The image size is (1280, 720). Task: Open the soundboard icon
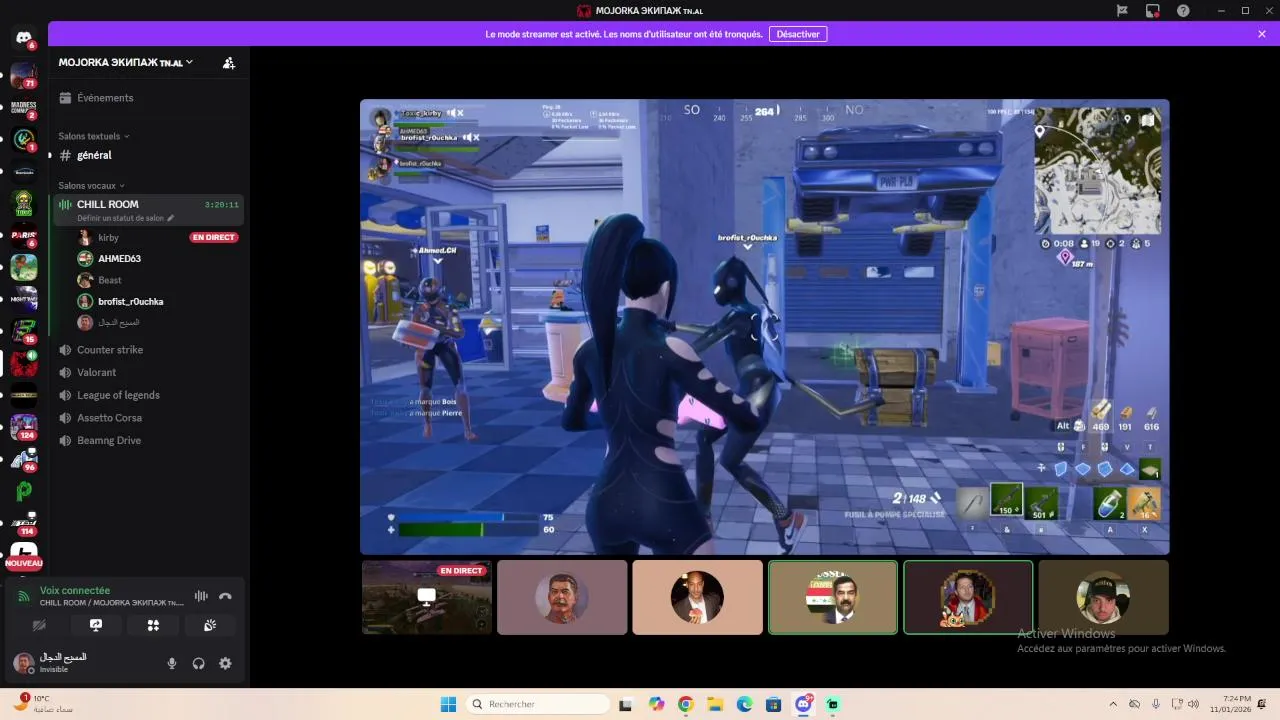[x=210, y=625]
